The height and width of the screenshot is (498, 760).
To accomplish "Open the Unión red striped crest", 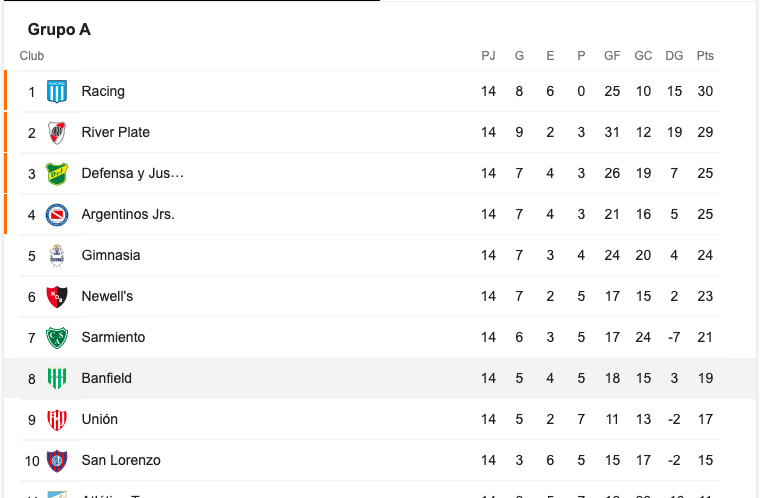I will click(x=57, y=419).
